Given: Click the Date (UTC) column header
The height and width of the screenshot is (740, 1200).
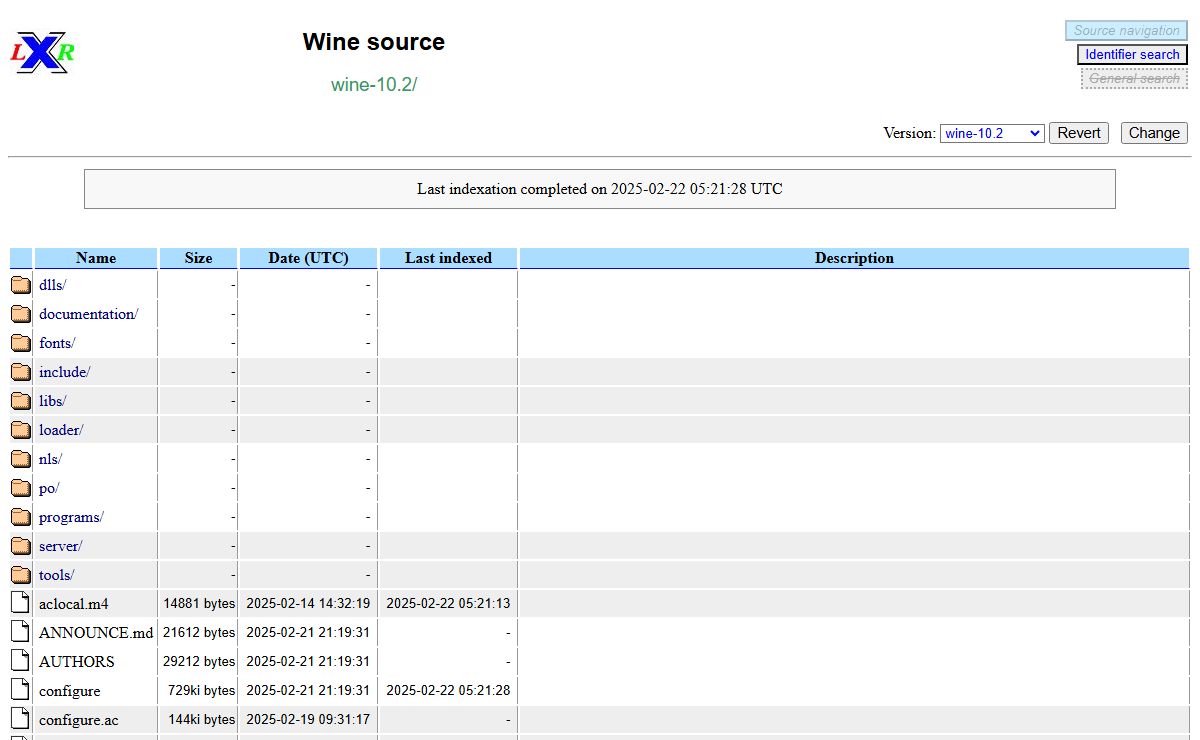Looking at the screenshot, I should [x=308, y=258].
